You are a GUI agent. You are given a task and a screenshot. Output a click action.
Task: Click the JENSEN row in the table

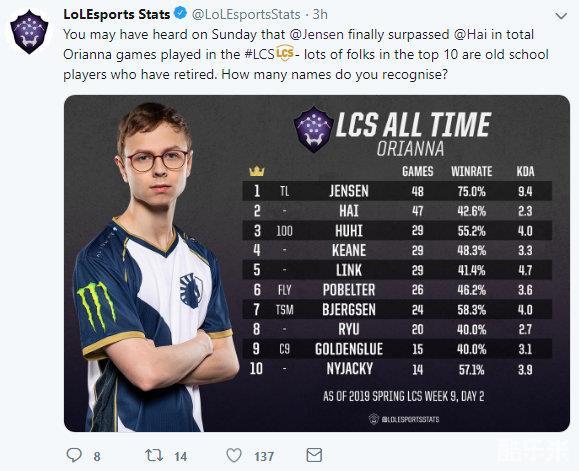click(x=397, y=191)
